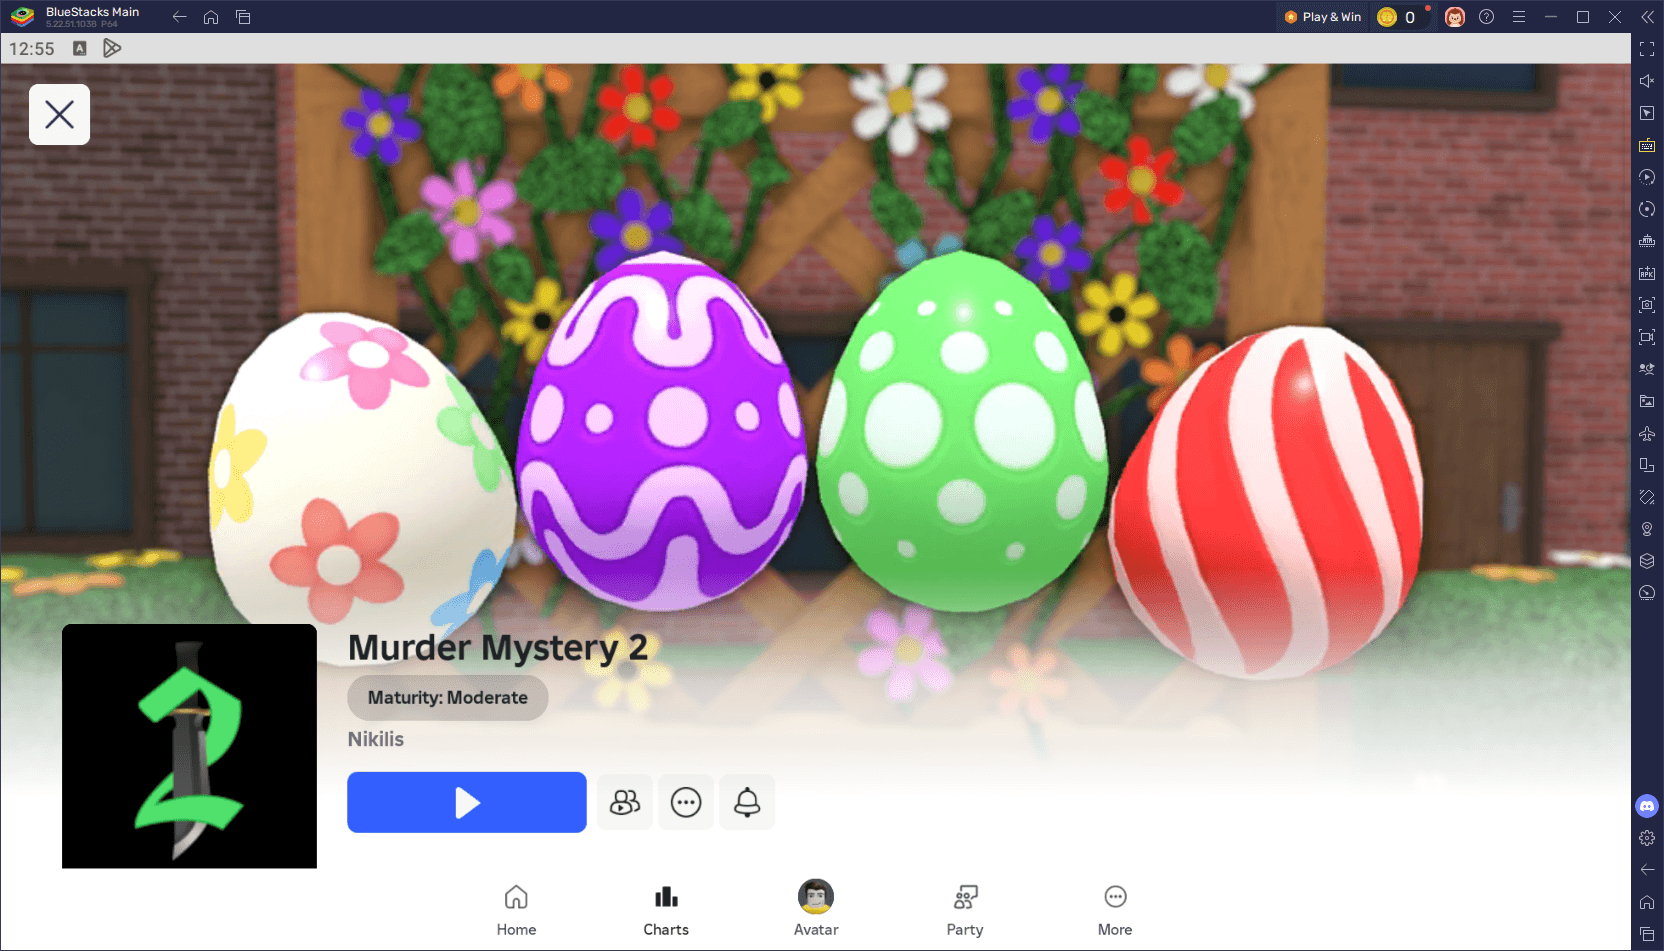Close the game details page with X
Screen dimensions: 1664x951
pyautogui.click(x=59, y=114)
